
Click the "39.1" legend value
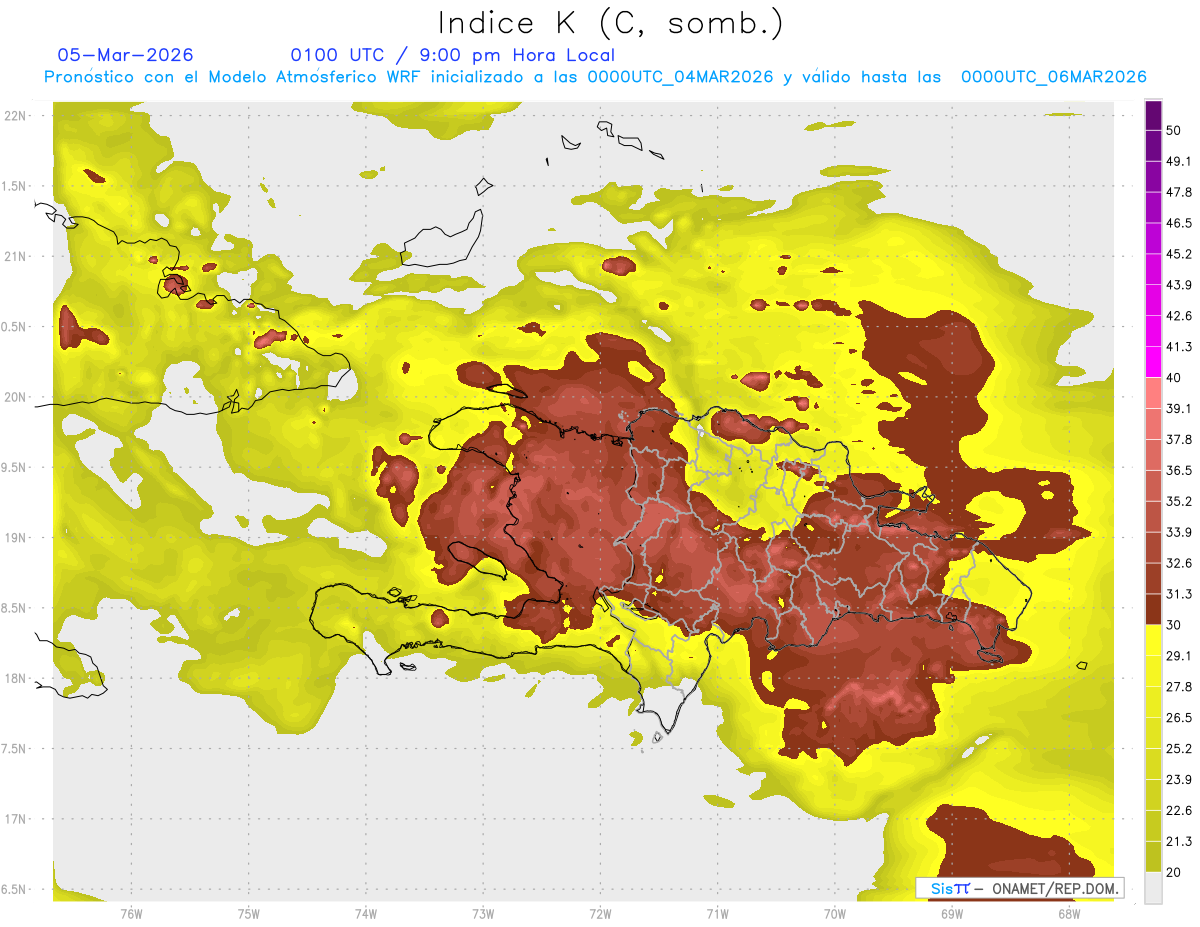pyautogui.click(x=1179, y=408)
